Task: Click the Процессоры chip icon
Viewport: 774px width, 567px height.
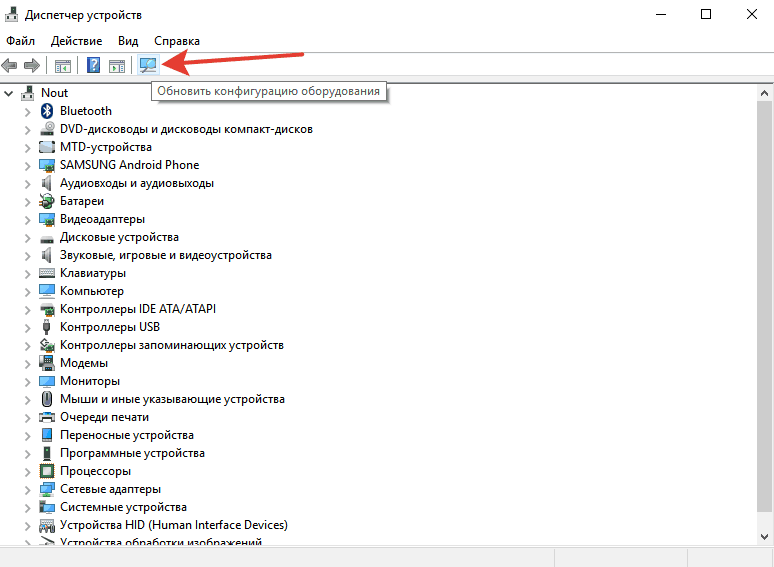Action: (47, 471)
